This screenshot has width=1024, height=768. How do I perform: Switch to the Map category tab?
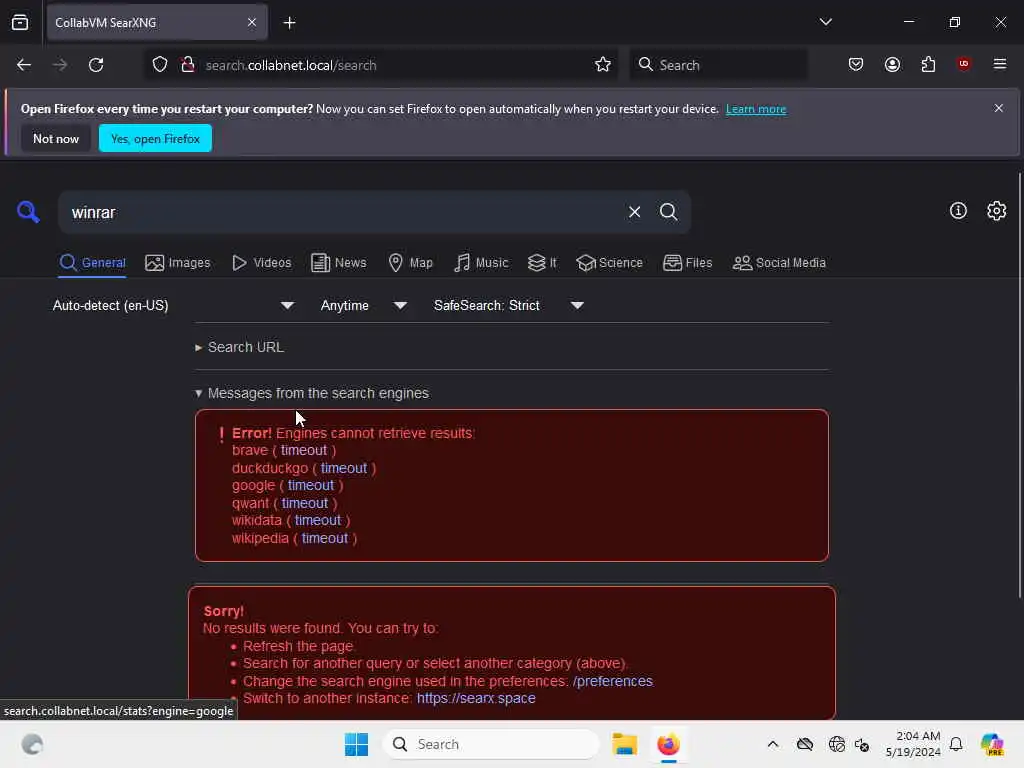(x=410, y=263)
